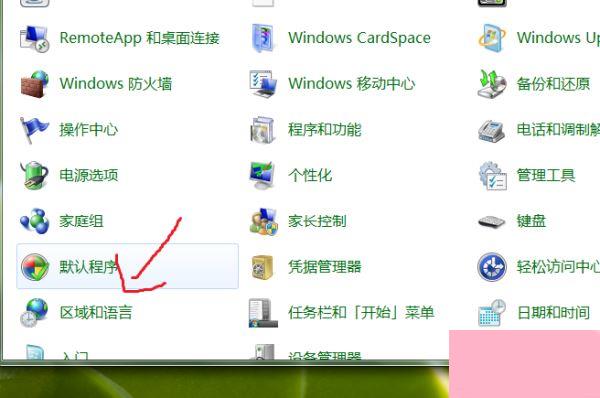The image size is (600, 398).
Task: Click the 凭据管理器 safe icon
Action: click(x=262, y=267)
